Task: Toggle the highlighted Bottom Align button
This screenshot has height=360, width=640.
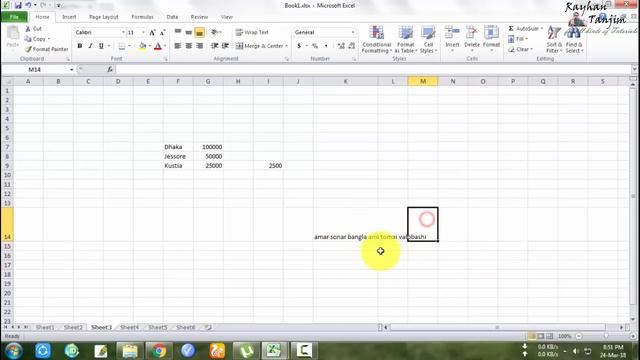Action: (199, 32)
